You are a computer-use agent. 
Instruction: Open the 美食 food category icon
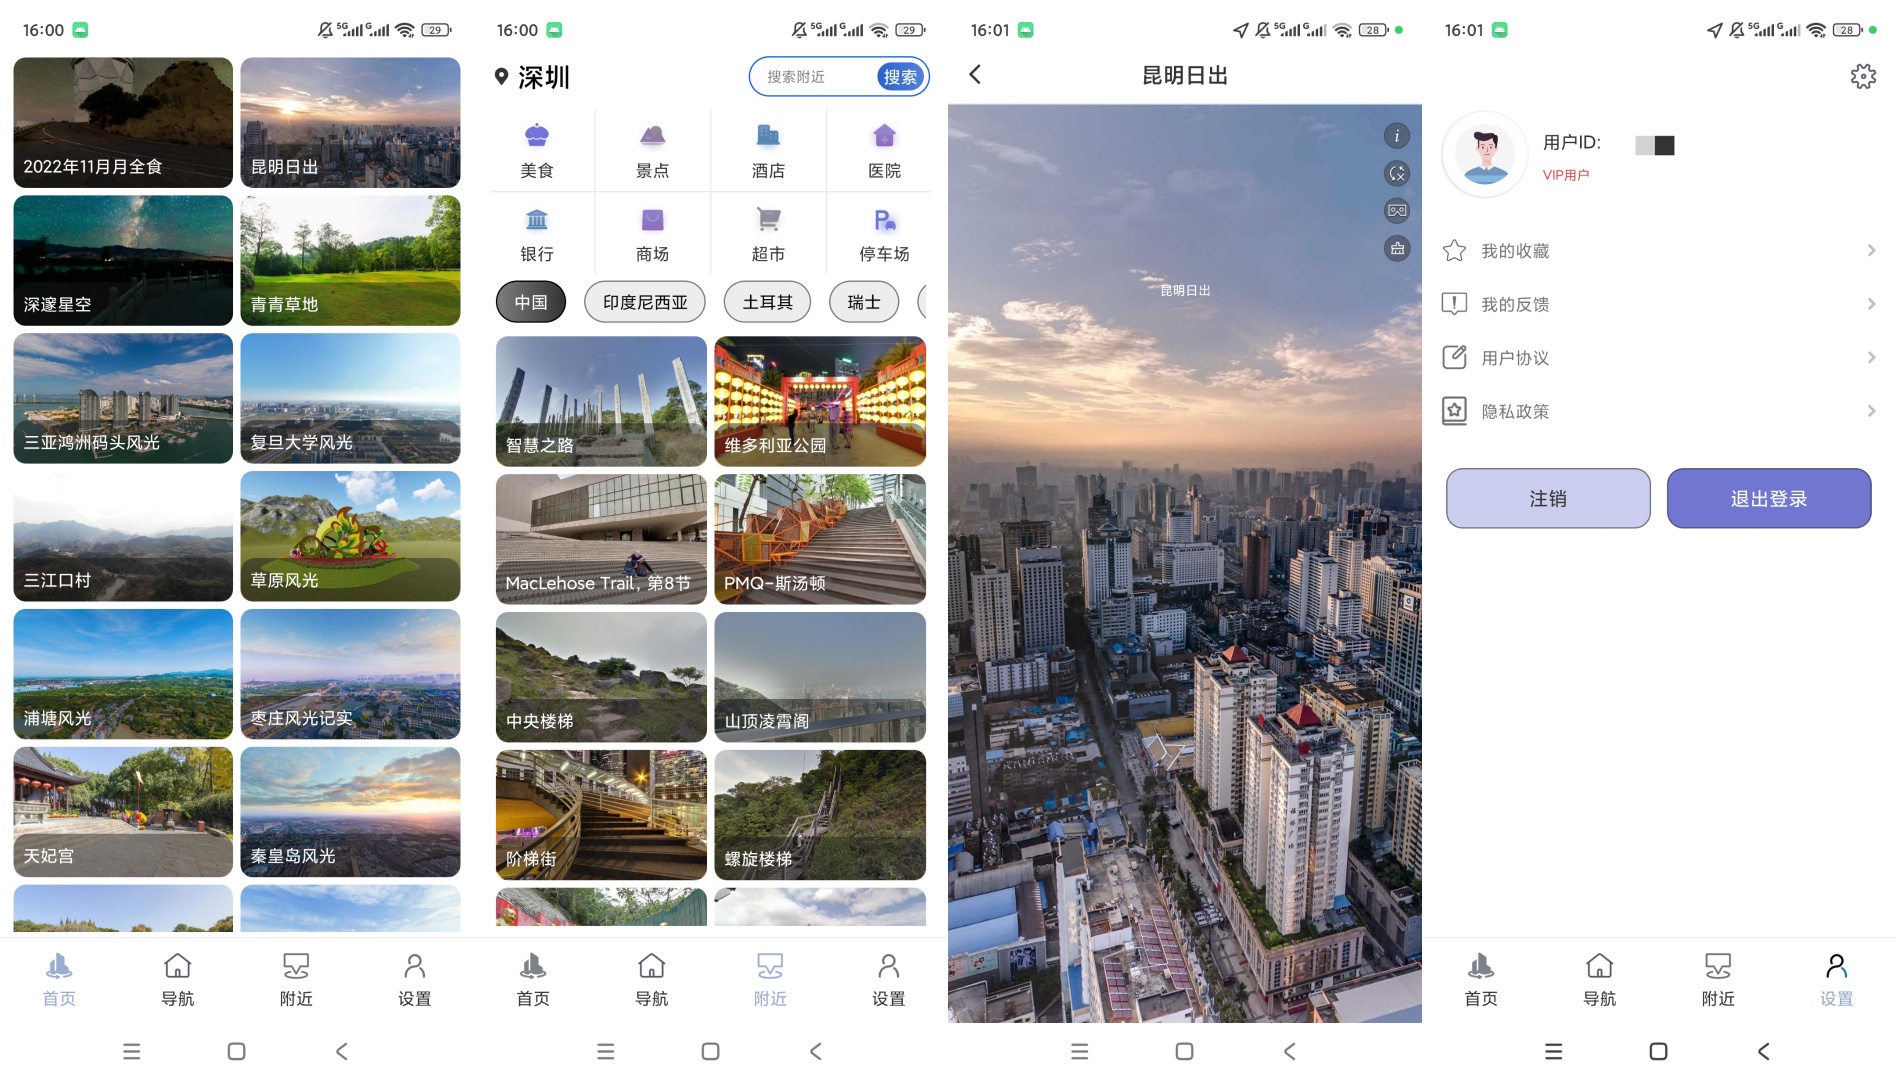pos(537,136)
